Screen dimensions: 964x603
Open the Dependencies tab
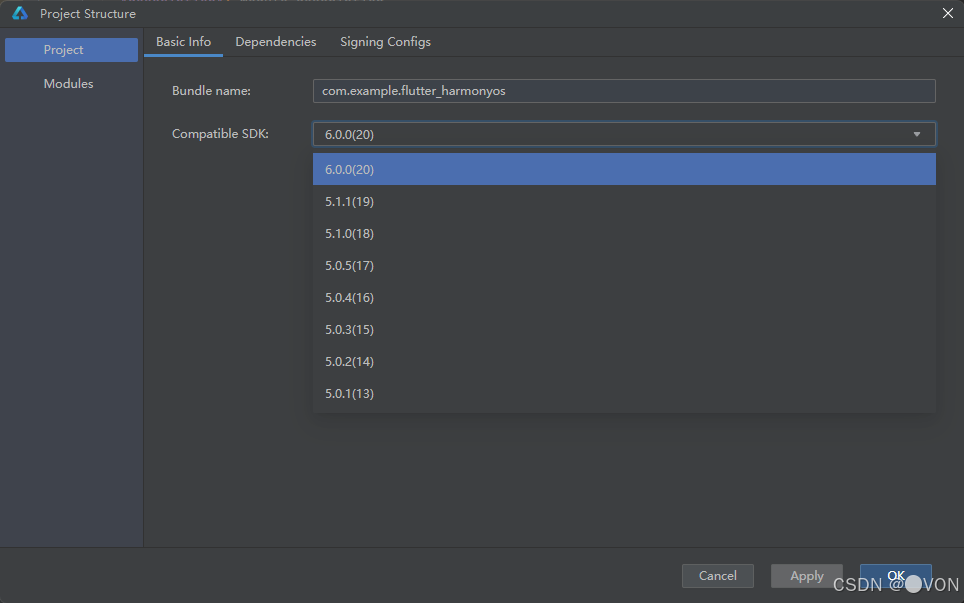[275, 42]
